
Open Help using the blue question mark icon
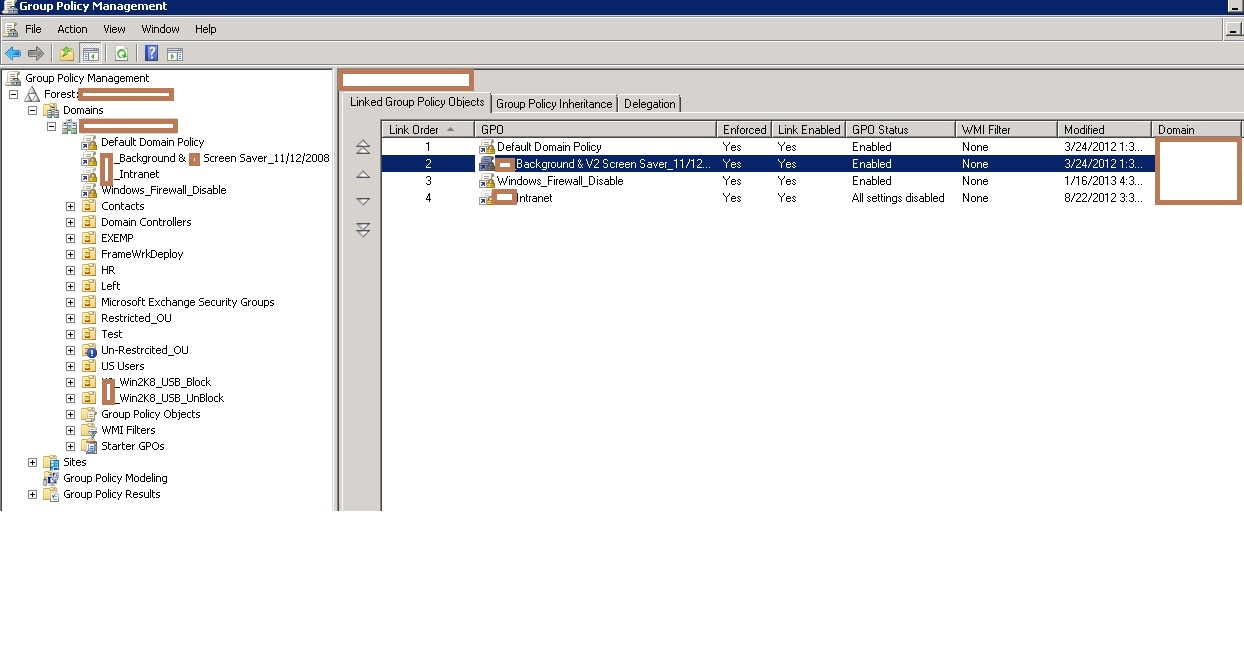click(x=150, y=53)
